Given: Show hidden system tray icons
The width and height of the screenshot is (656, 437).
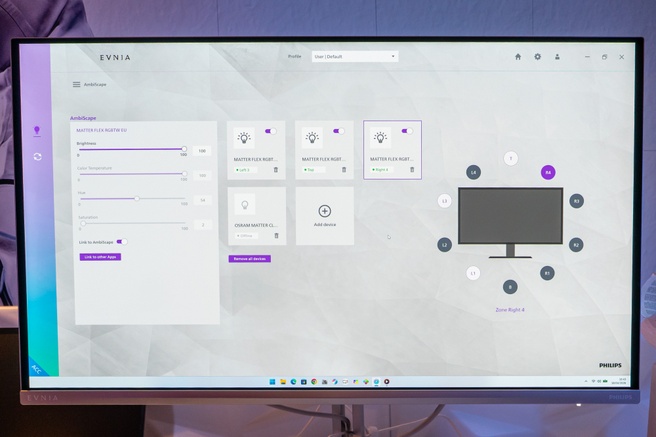Looking at the screenshot, I should tap(586, 381).
